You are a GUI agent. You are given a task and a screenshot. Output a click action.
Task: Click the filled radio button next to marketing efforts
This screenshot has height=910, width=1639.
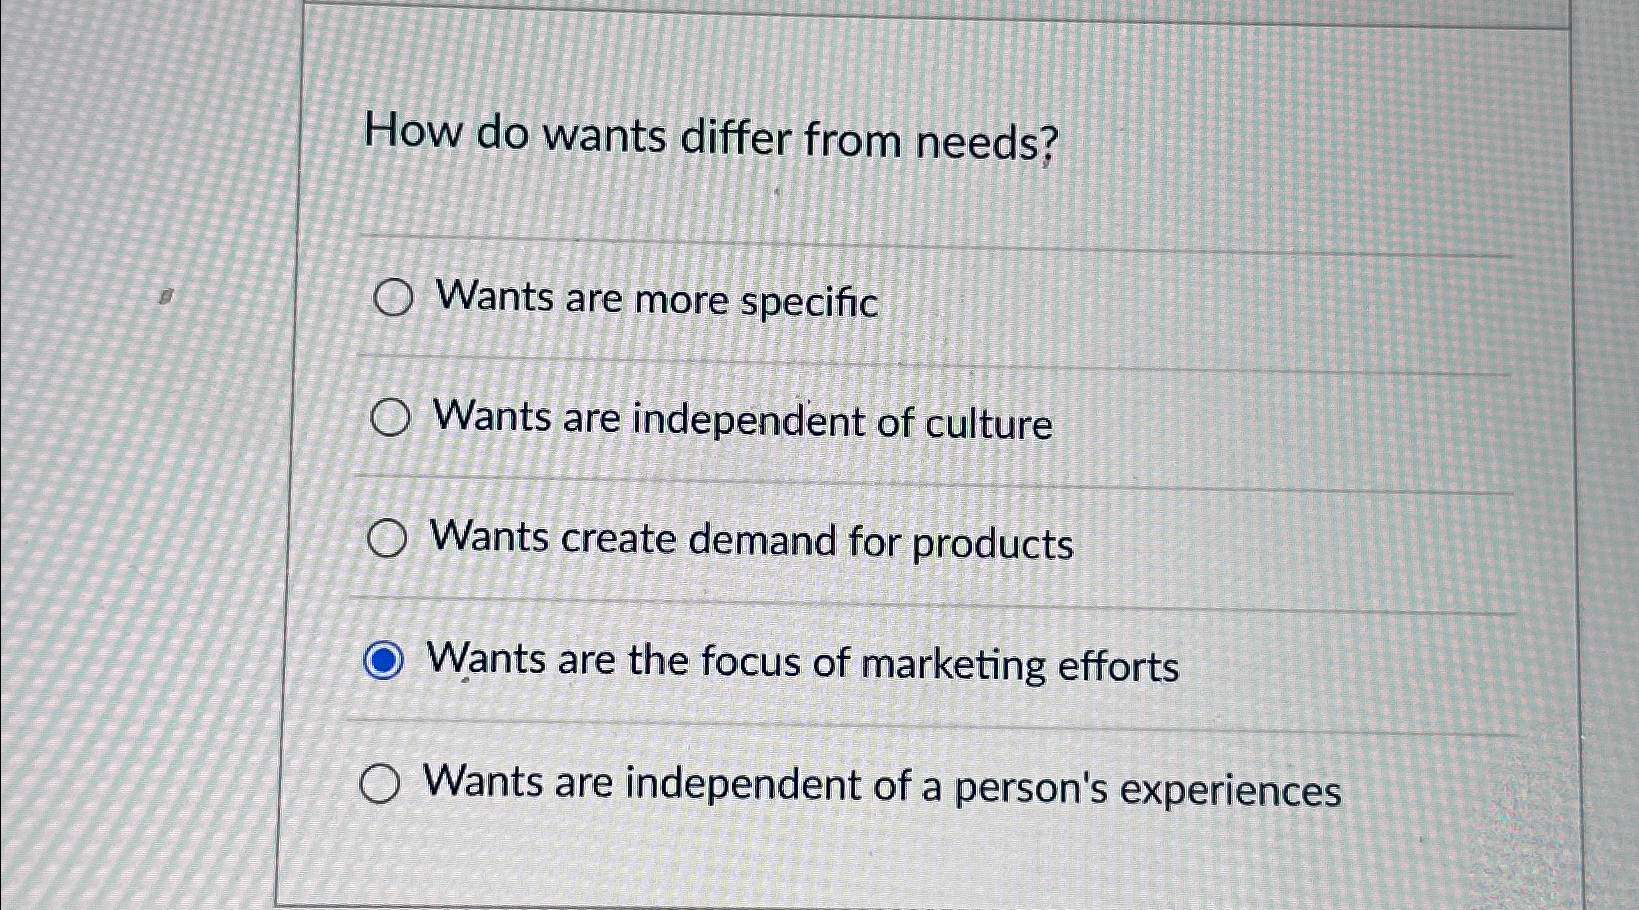[x=383, y=661]
